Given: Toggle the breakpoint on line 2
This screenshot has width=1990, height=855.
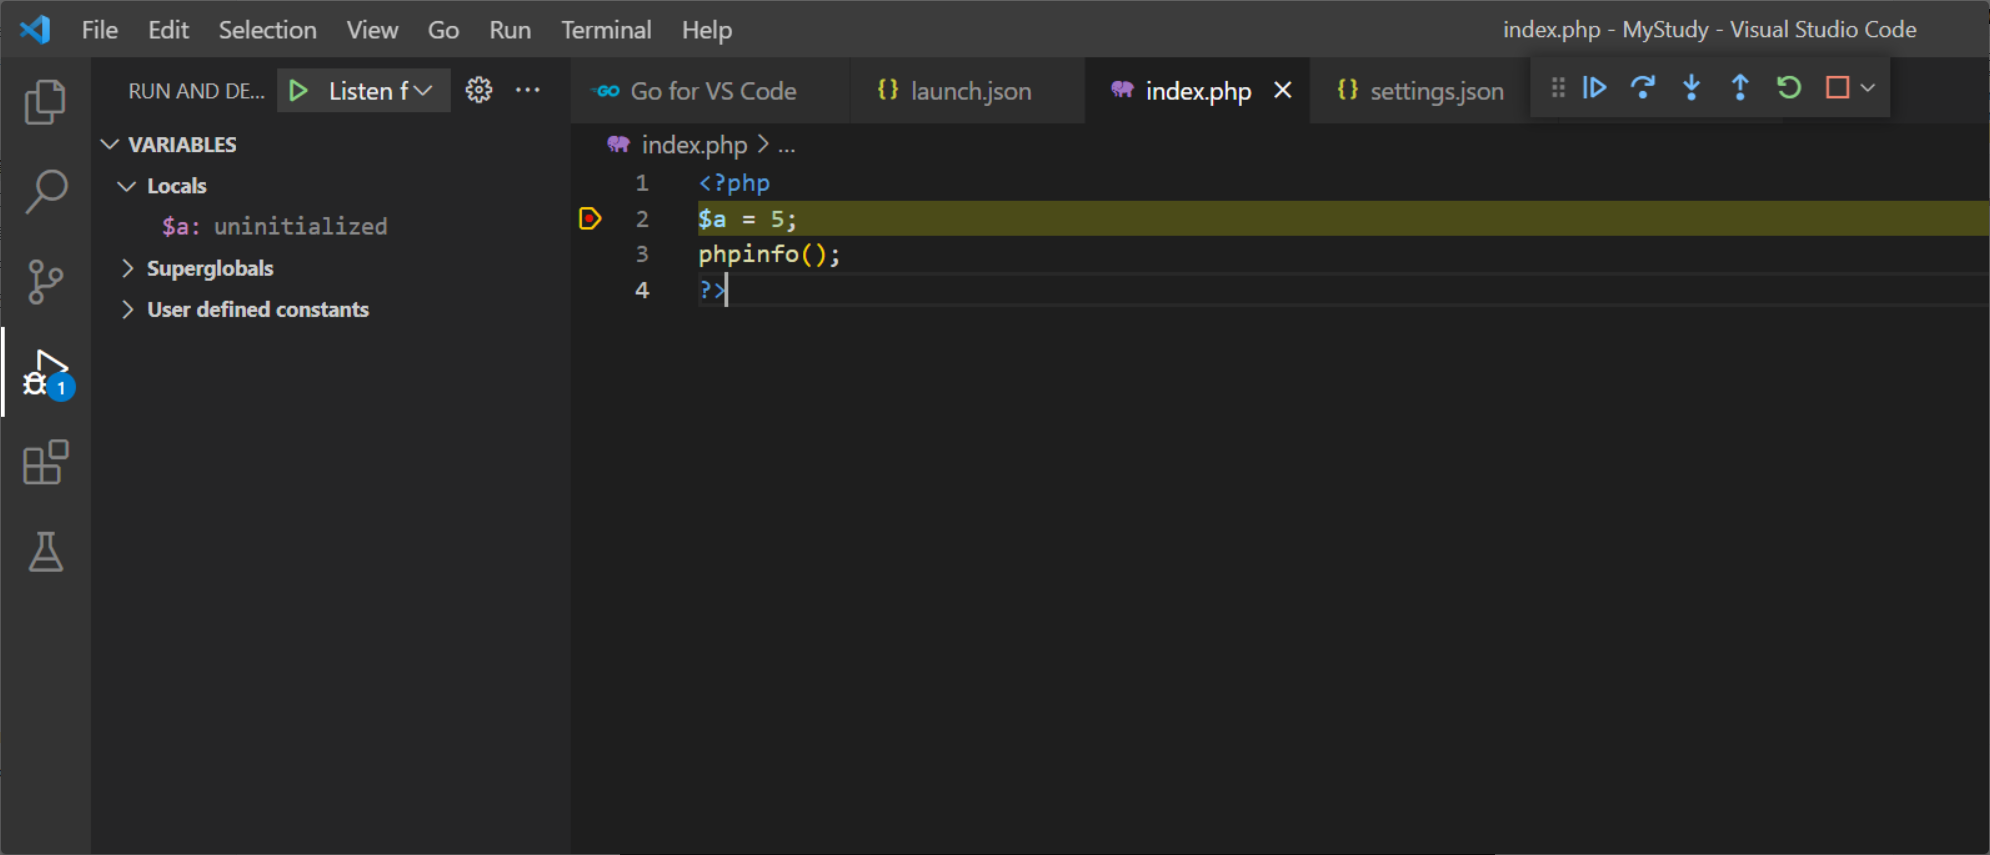Looking at the screenshot, I should pos(590,218).
